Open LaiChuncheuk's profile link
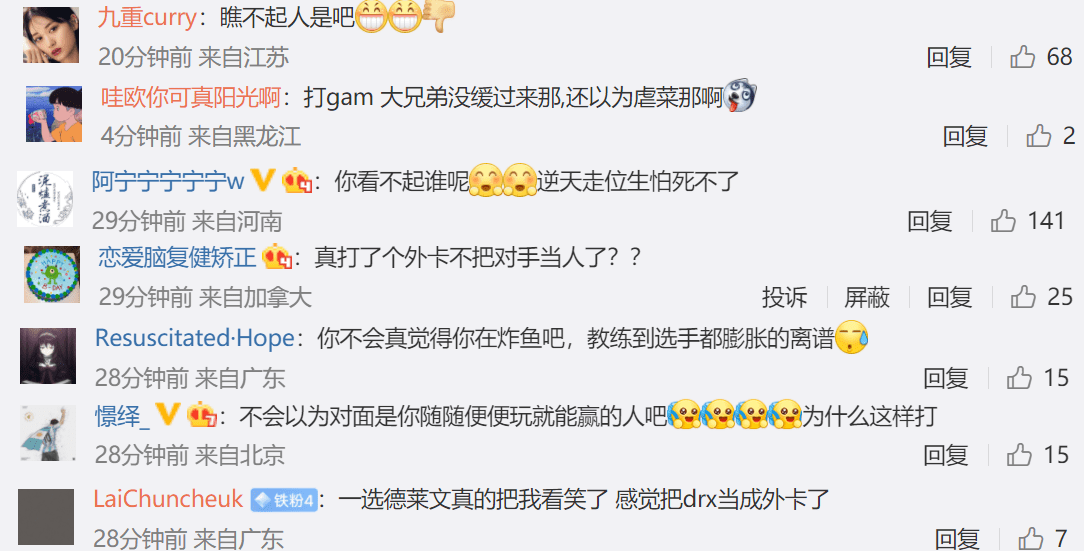Image resolution: width=1084 pixels, height=551 pixels. tap(168, 498)
